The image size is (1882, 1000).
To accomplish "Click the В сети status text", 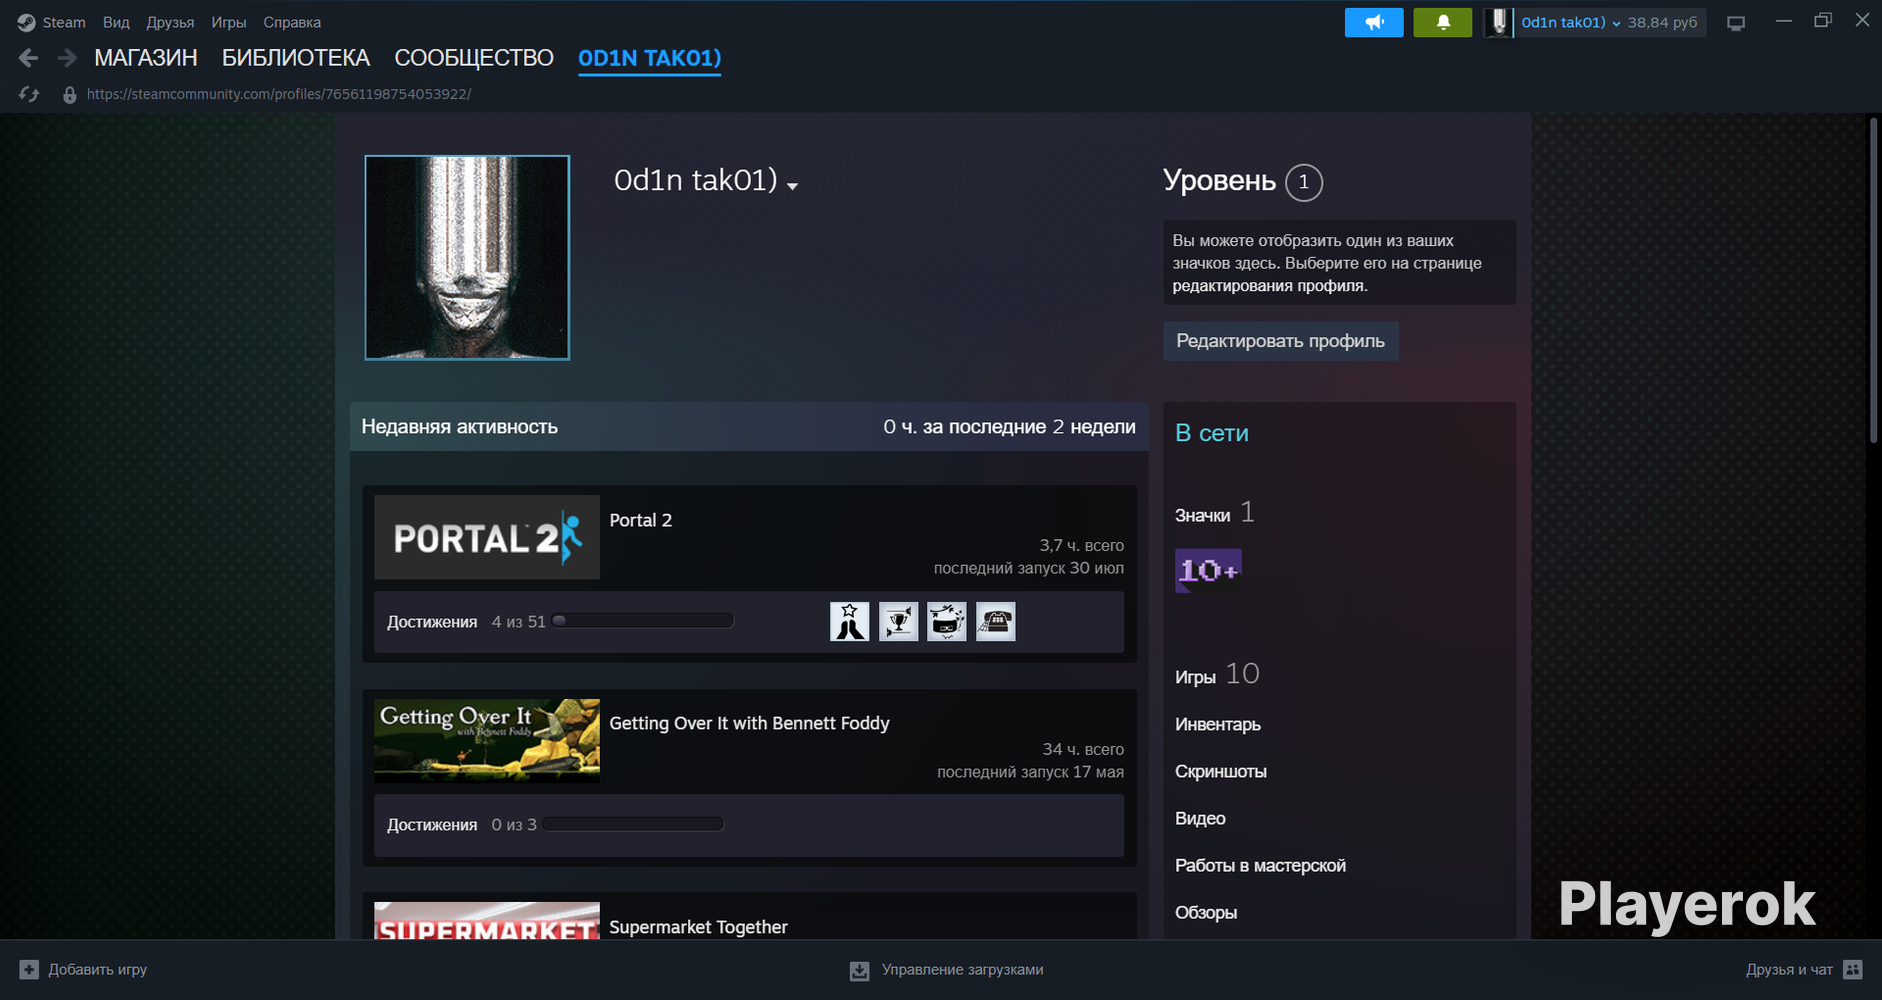I will tap(1212, 433).
